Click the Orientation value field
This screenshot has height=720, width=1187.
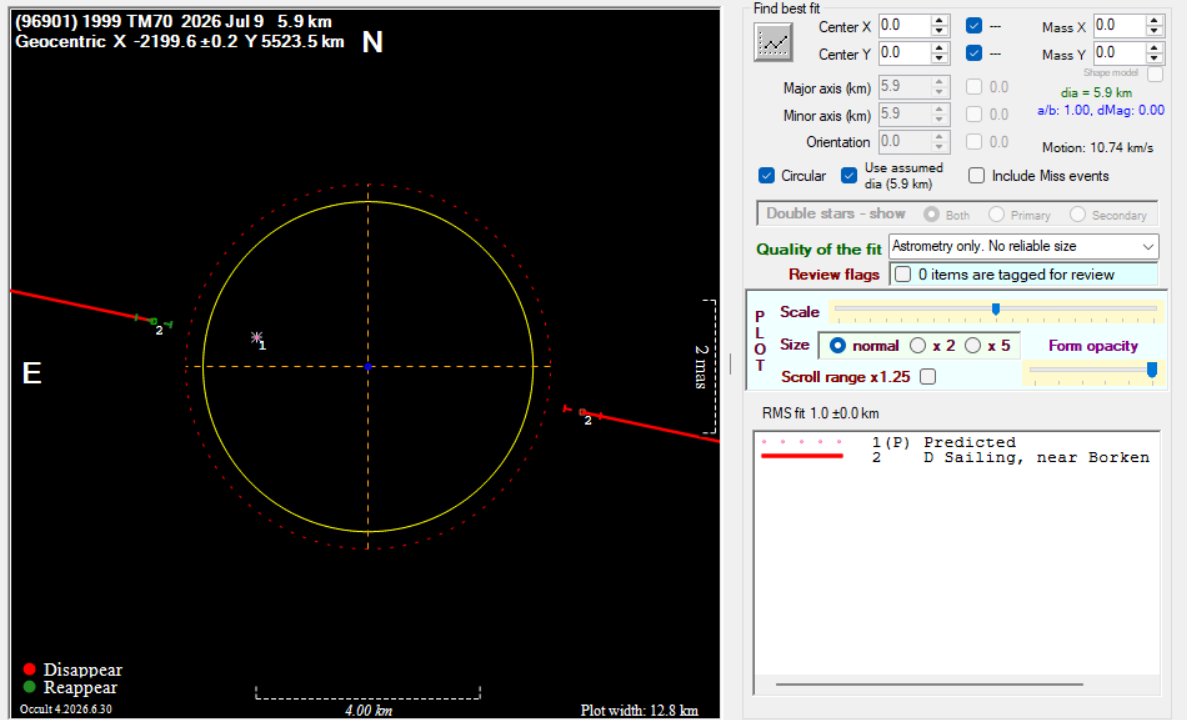[x=905, y=142]
